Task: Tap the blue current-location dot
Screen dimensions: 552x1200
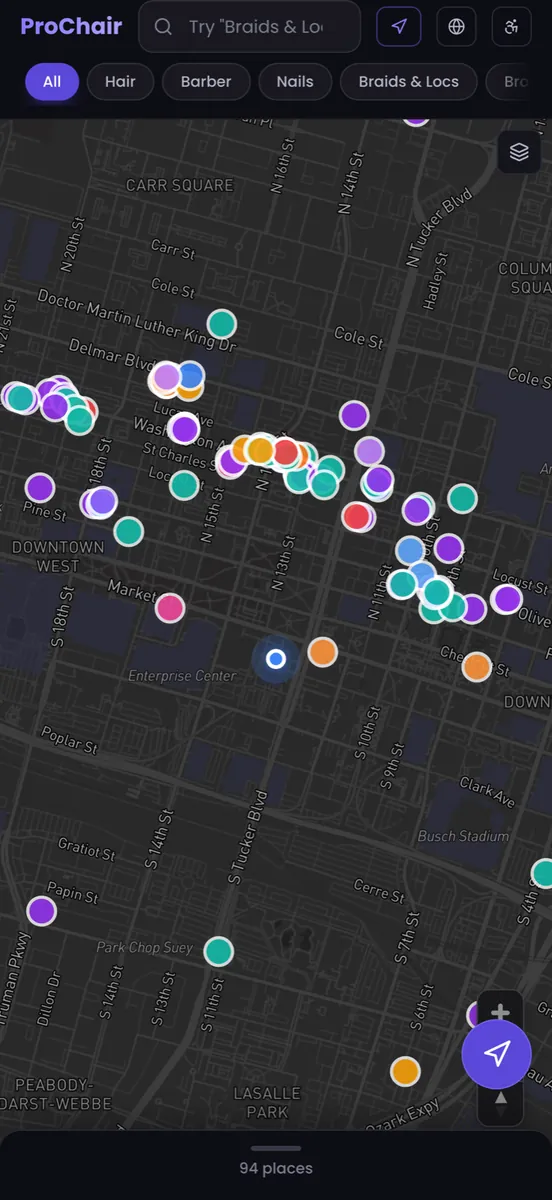Action: [277, 659]
